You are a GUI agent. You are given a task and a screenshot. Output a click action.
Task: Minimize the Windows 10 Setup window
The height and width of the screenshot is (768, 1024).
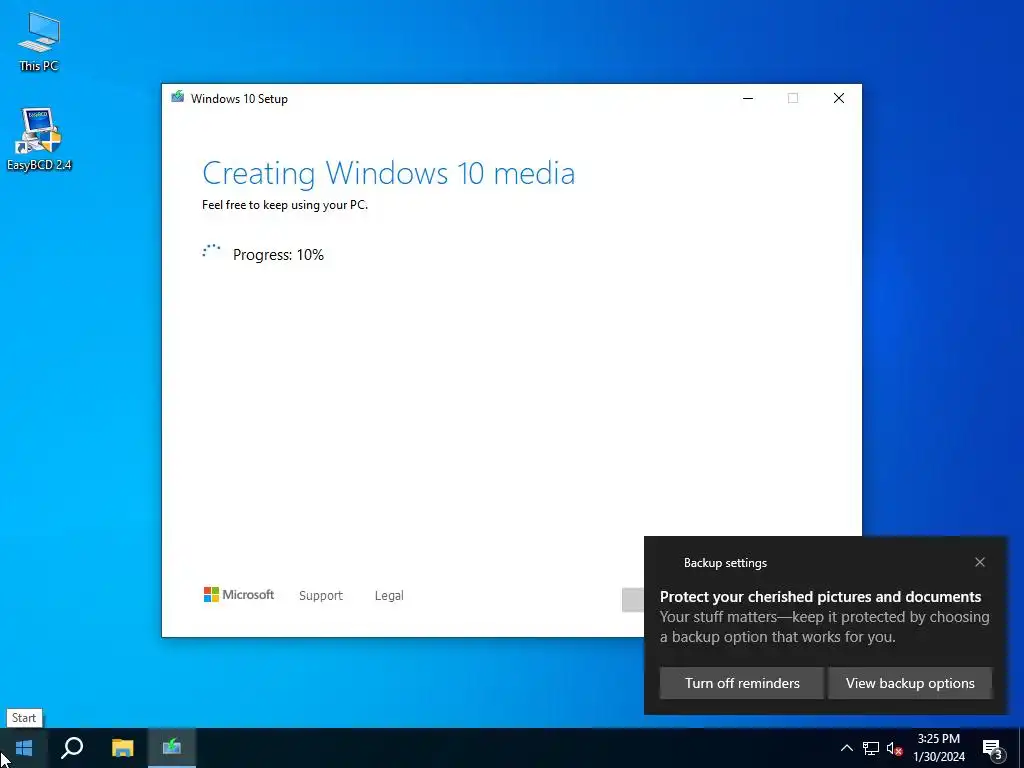(748, 98)
